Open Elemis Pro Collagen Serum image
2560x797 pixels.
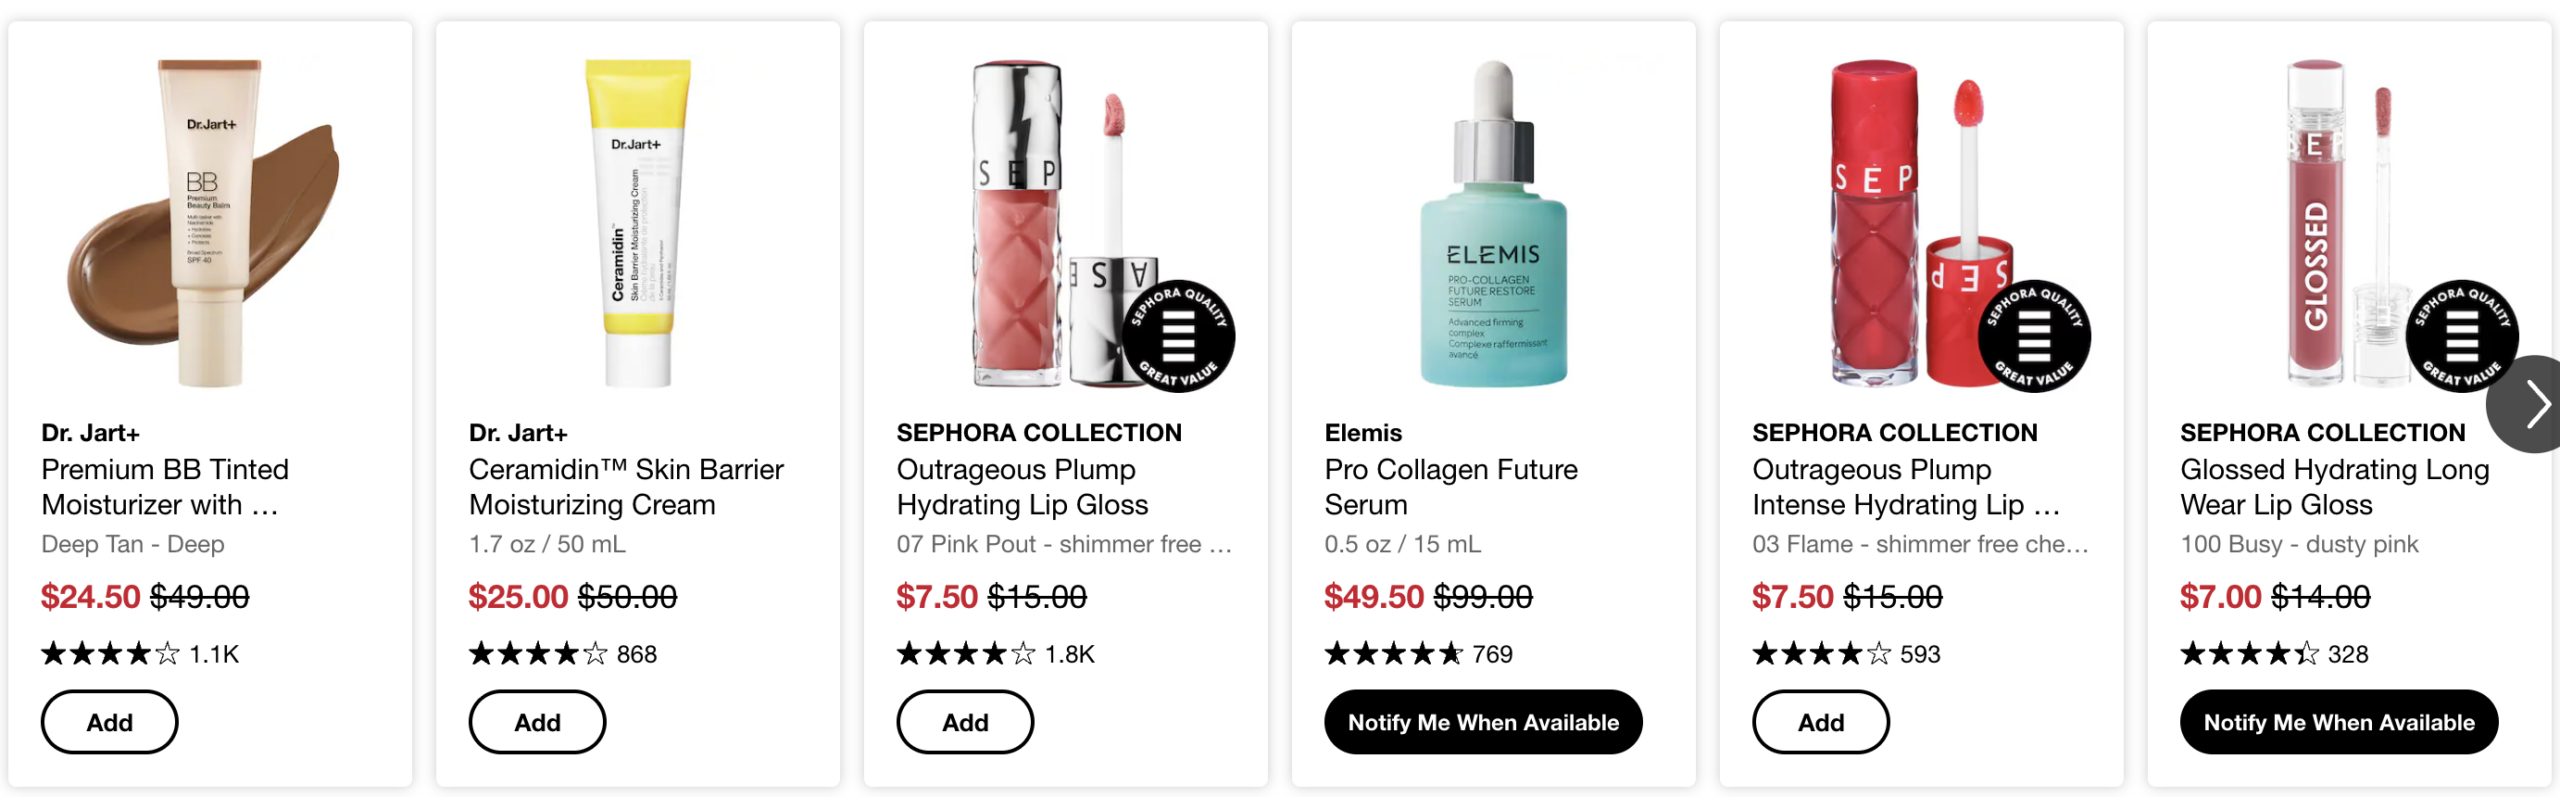1494,223
